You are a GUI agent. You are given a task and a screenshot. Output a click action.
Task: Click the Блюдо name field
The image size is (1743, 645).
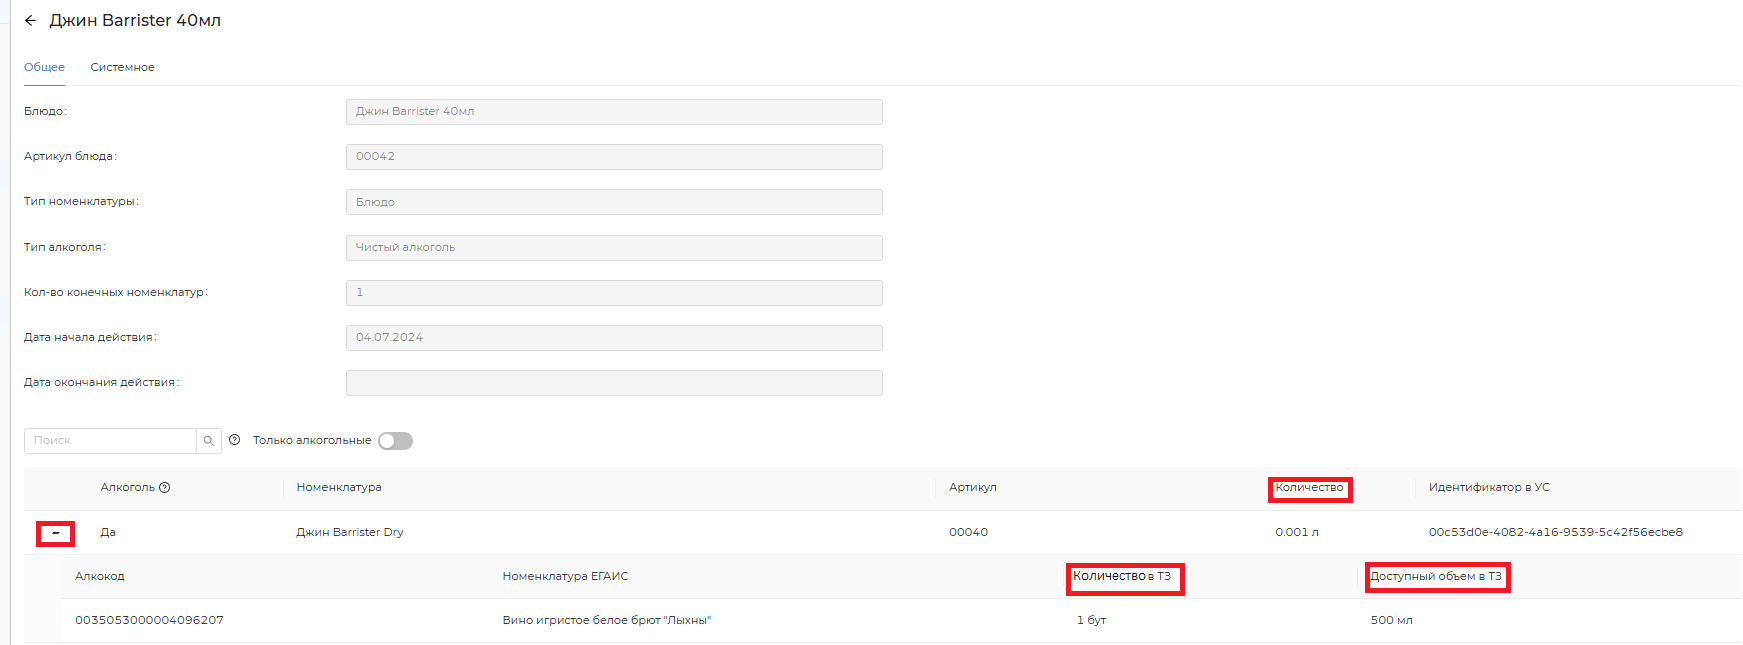(x=613, y=112)
